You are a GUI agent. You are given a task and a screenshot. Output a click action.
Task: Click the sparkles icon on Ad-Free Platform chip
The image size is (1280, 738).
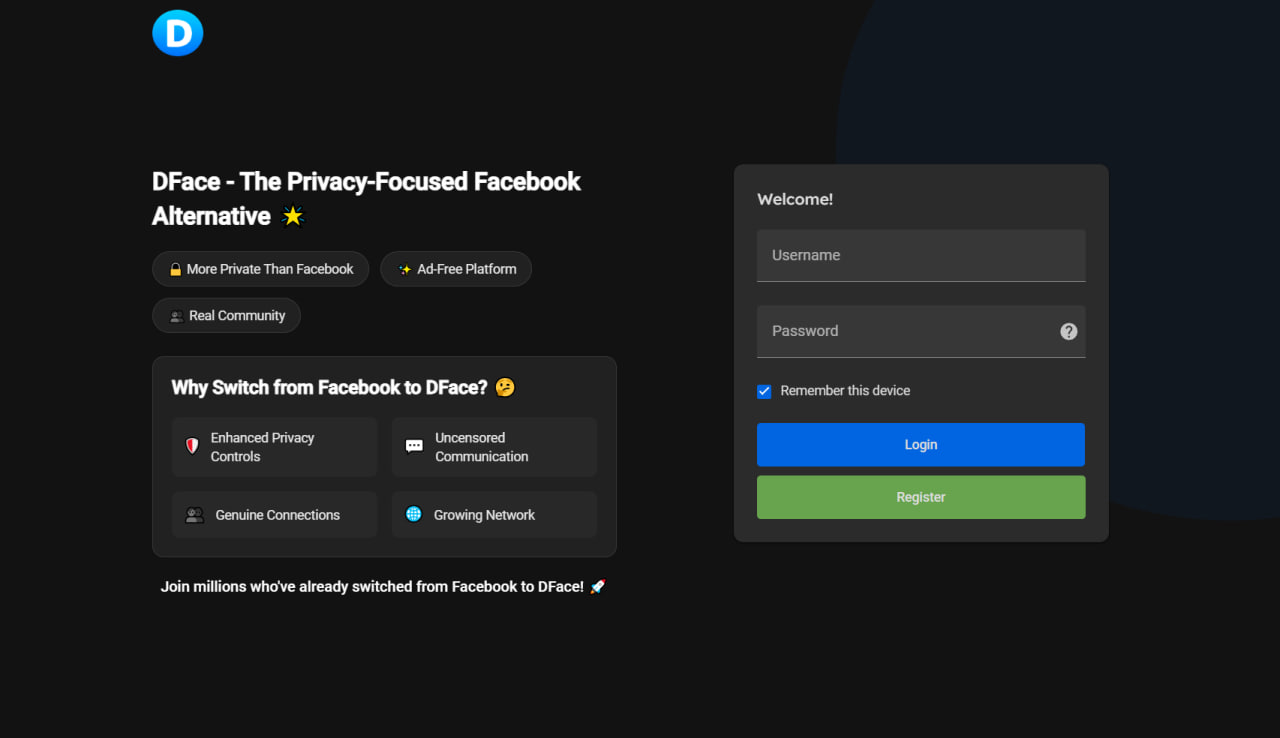click(405, 269)
